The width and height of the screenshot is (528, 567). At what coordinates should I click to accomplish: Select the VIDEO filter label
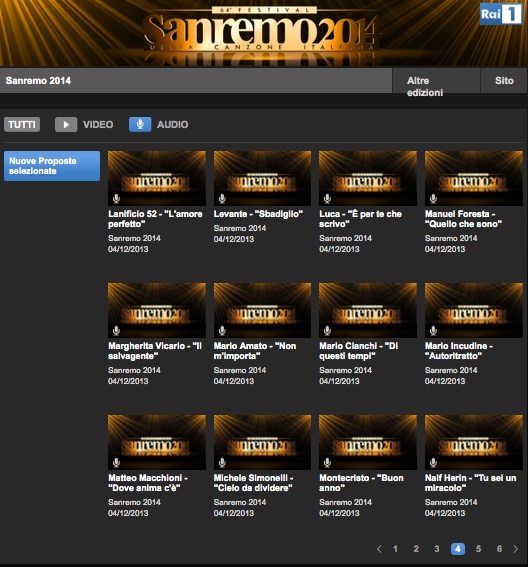click(x=98, y=124)
